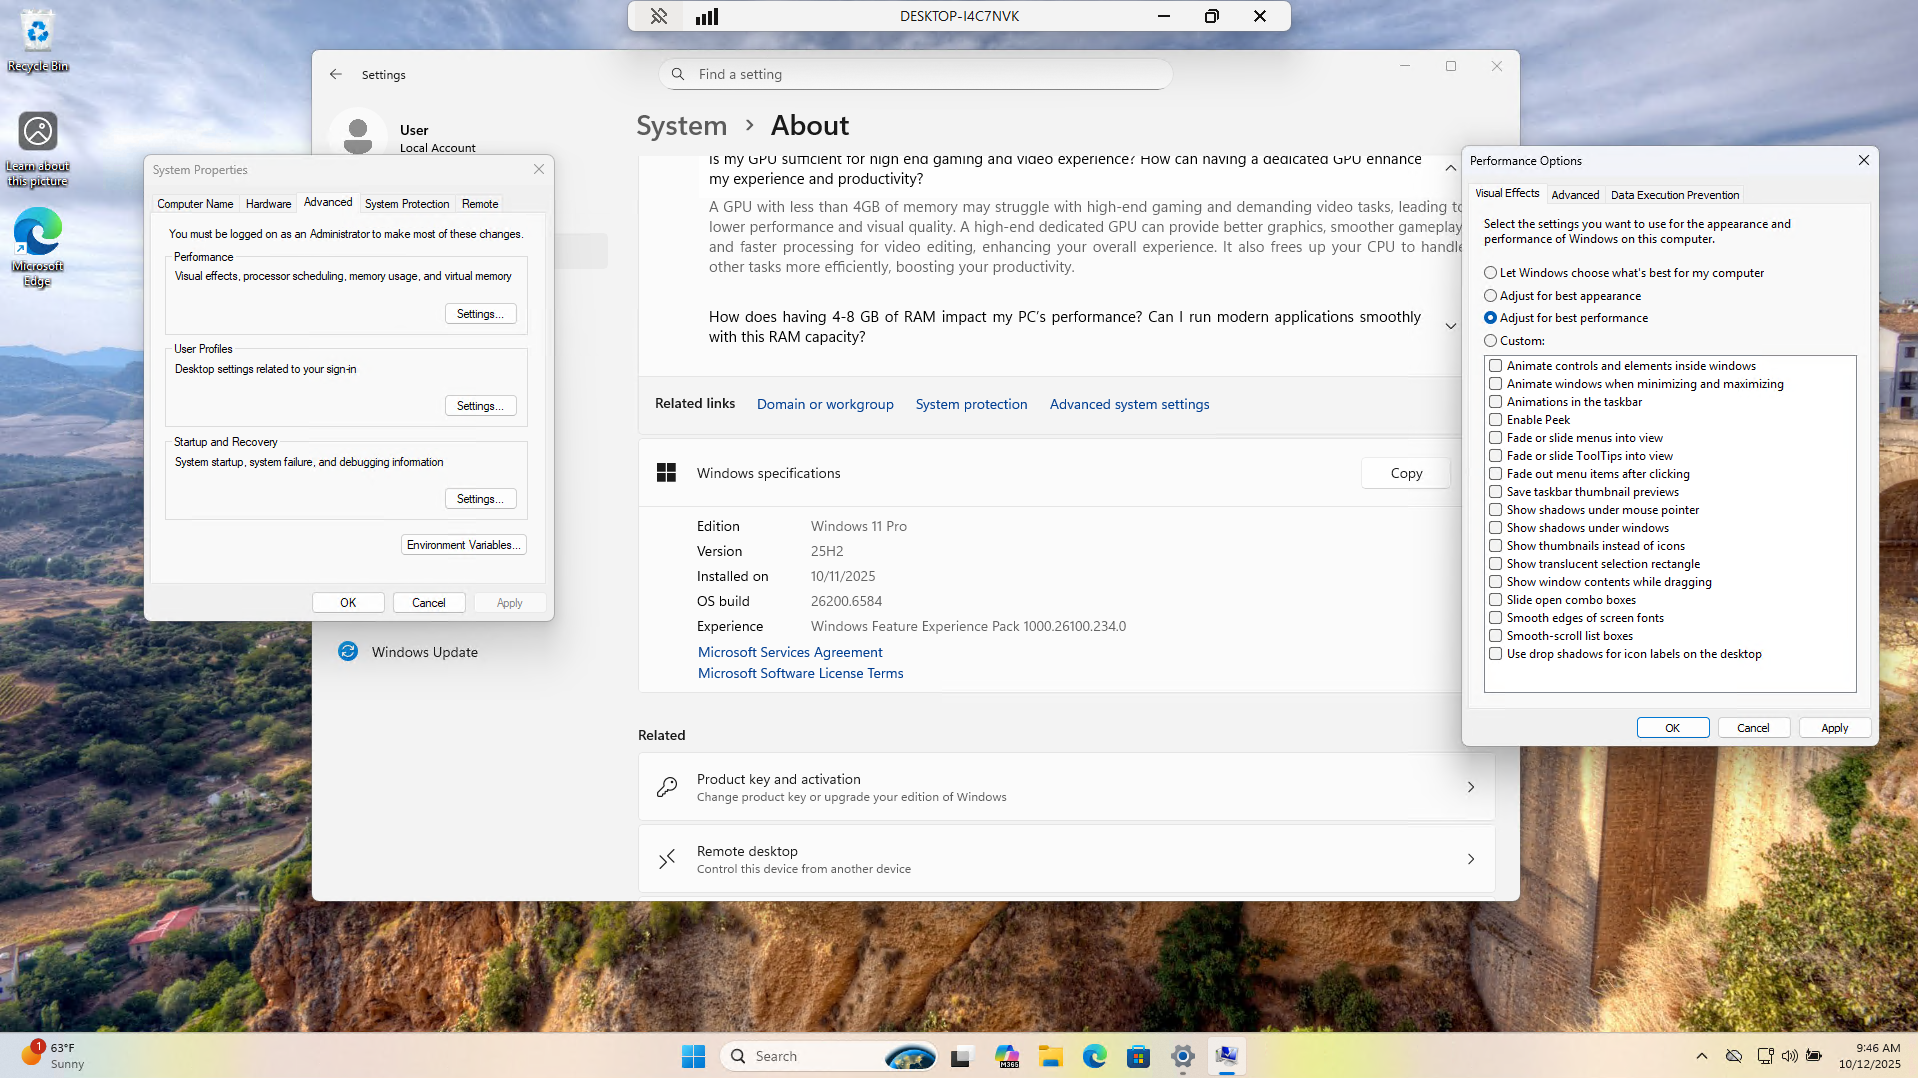Click the volume icon in system tray
The height and width of the screenshot is (1078, 1918).
click(1789, 1056)
